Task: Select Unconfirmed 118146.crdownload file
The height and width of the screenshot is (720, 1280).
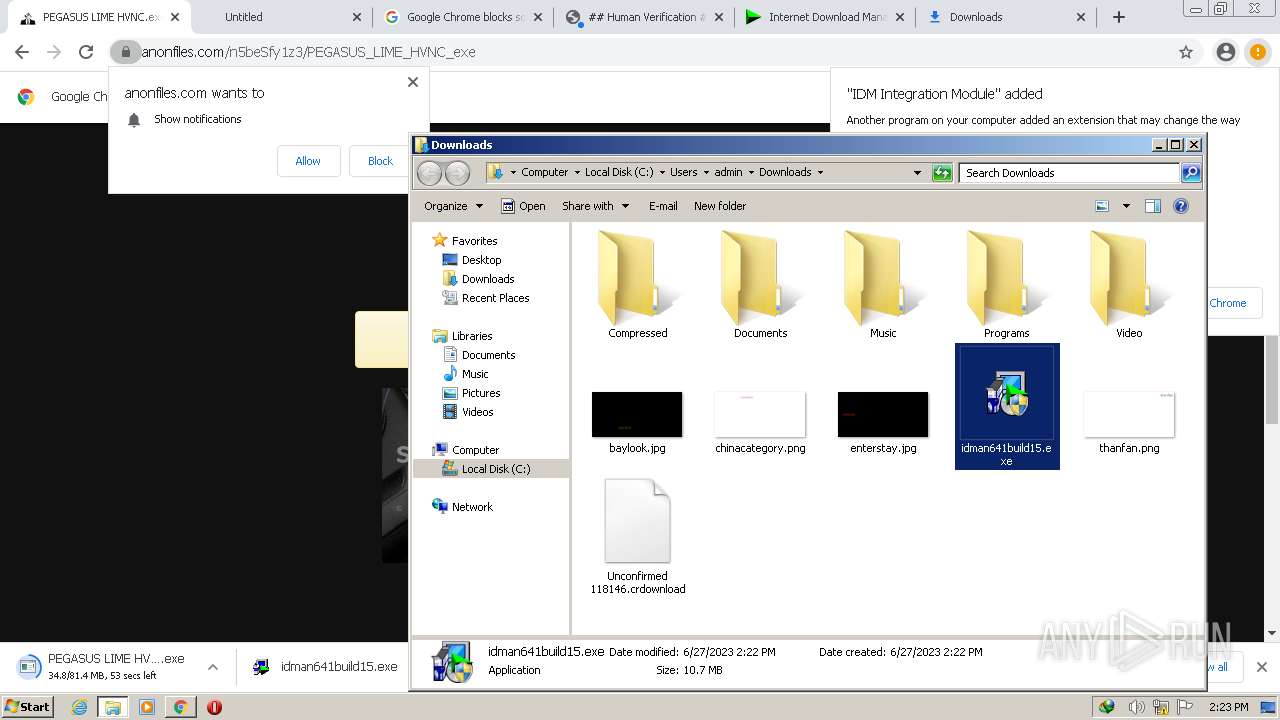Action: click(x=638, y=537)
